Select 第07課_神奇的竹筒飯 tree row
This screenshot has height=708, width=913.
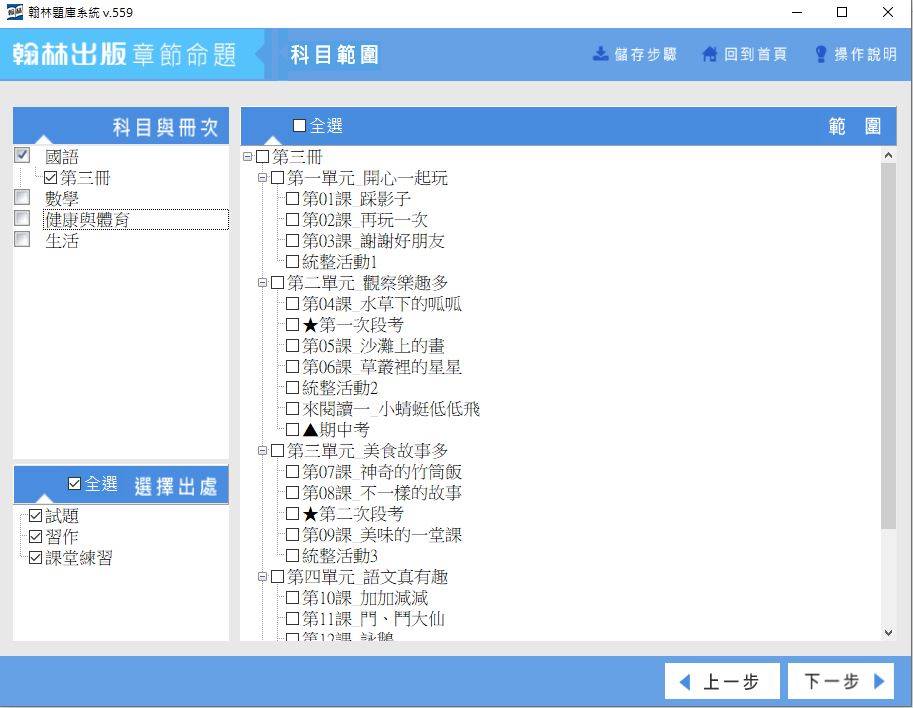[382, 472]
